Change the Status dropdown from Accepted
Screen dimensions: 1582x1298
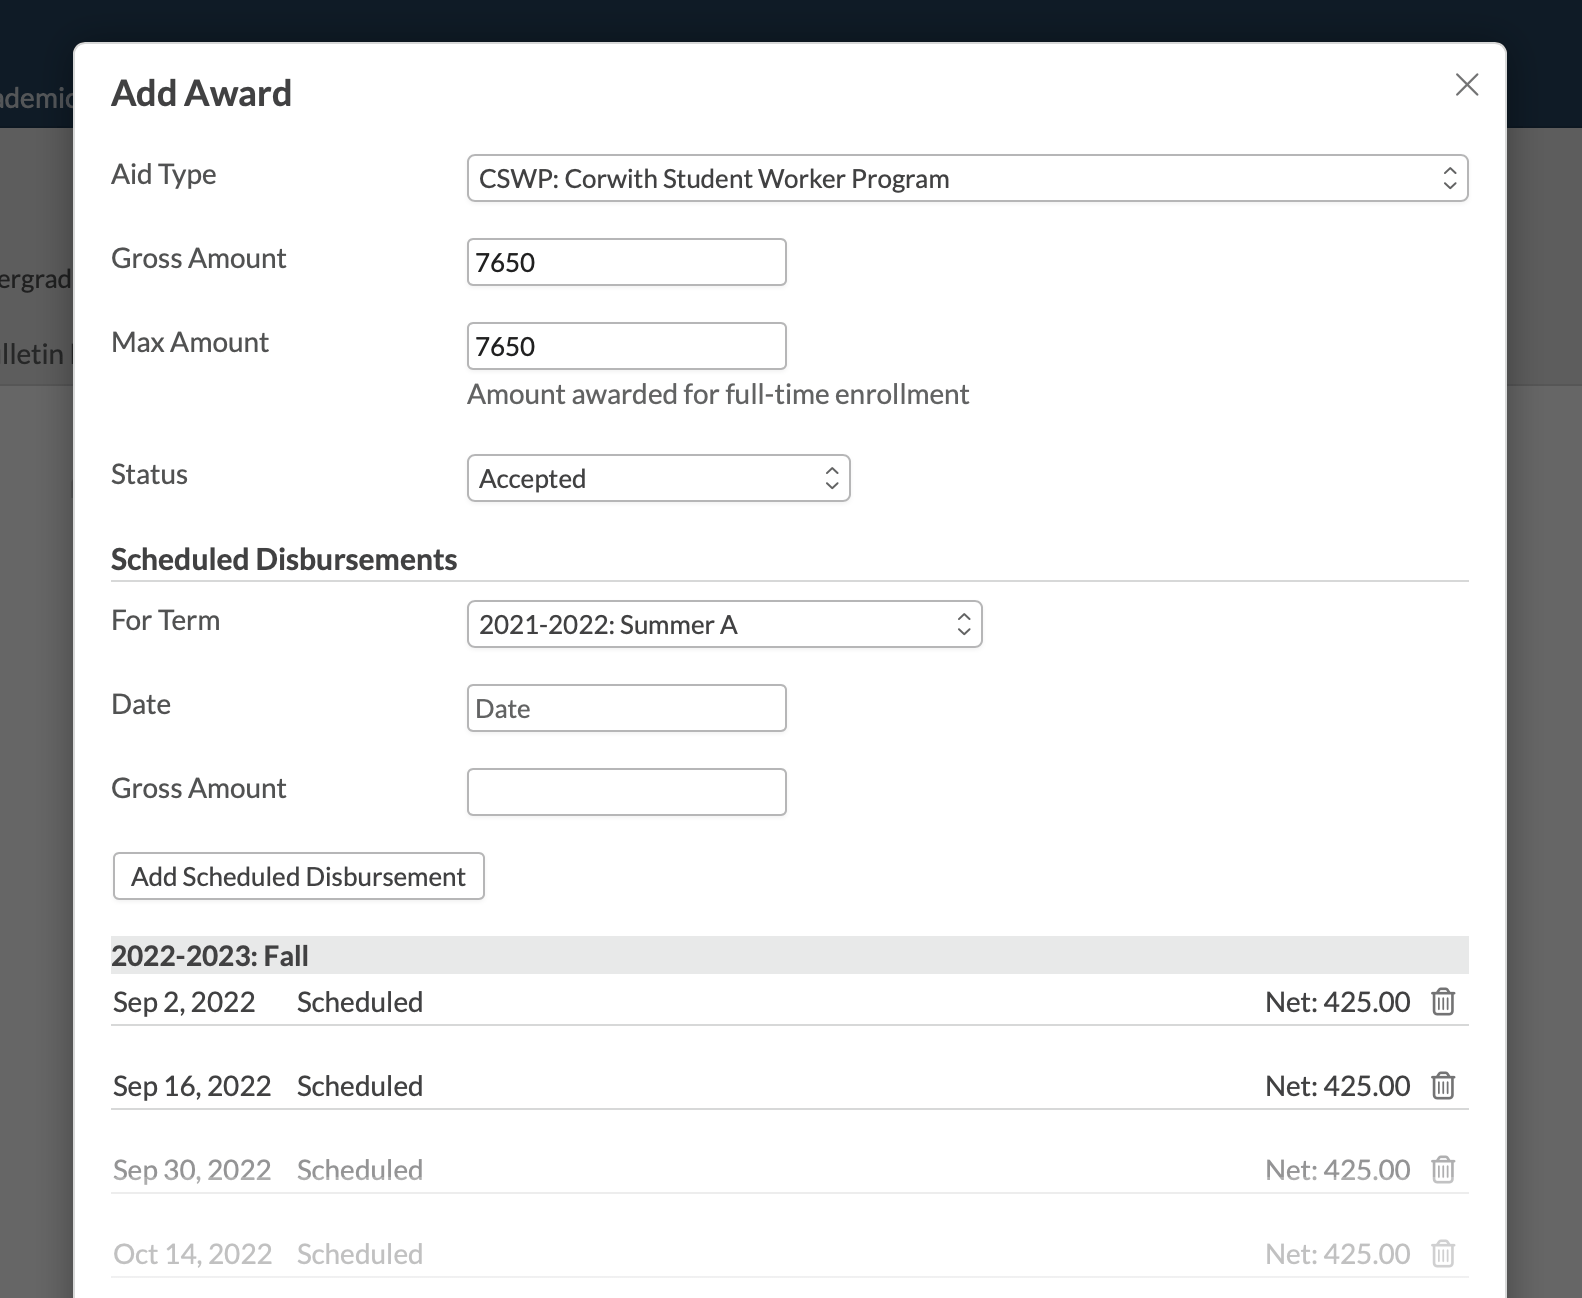coord(658,478)
